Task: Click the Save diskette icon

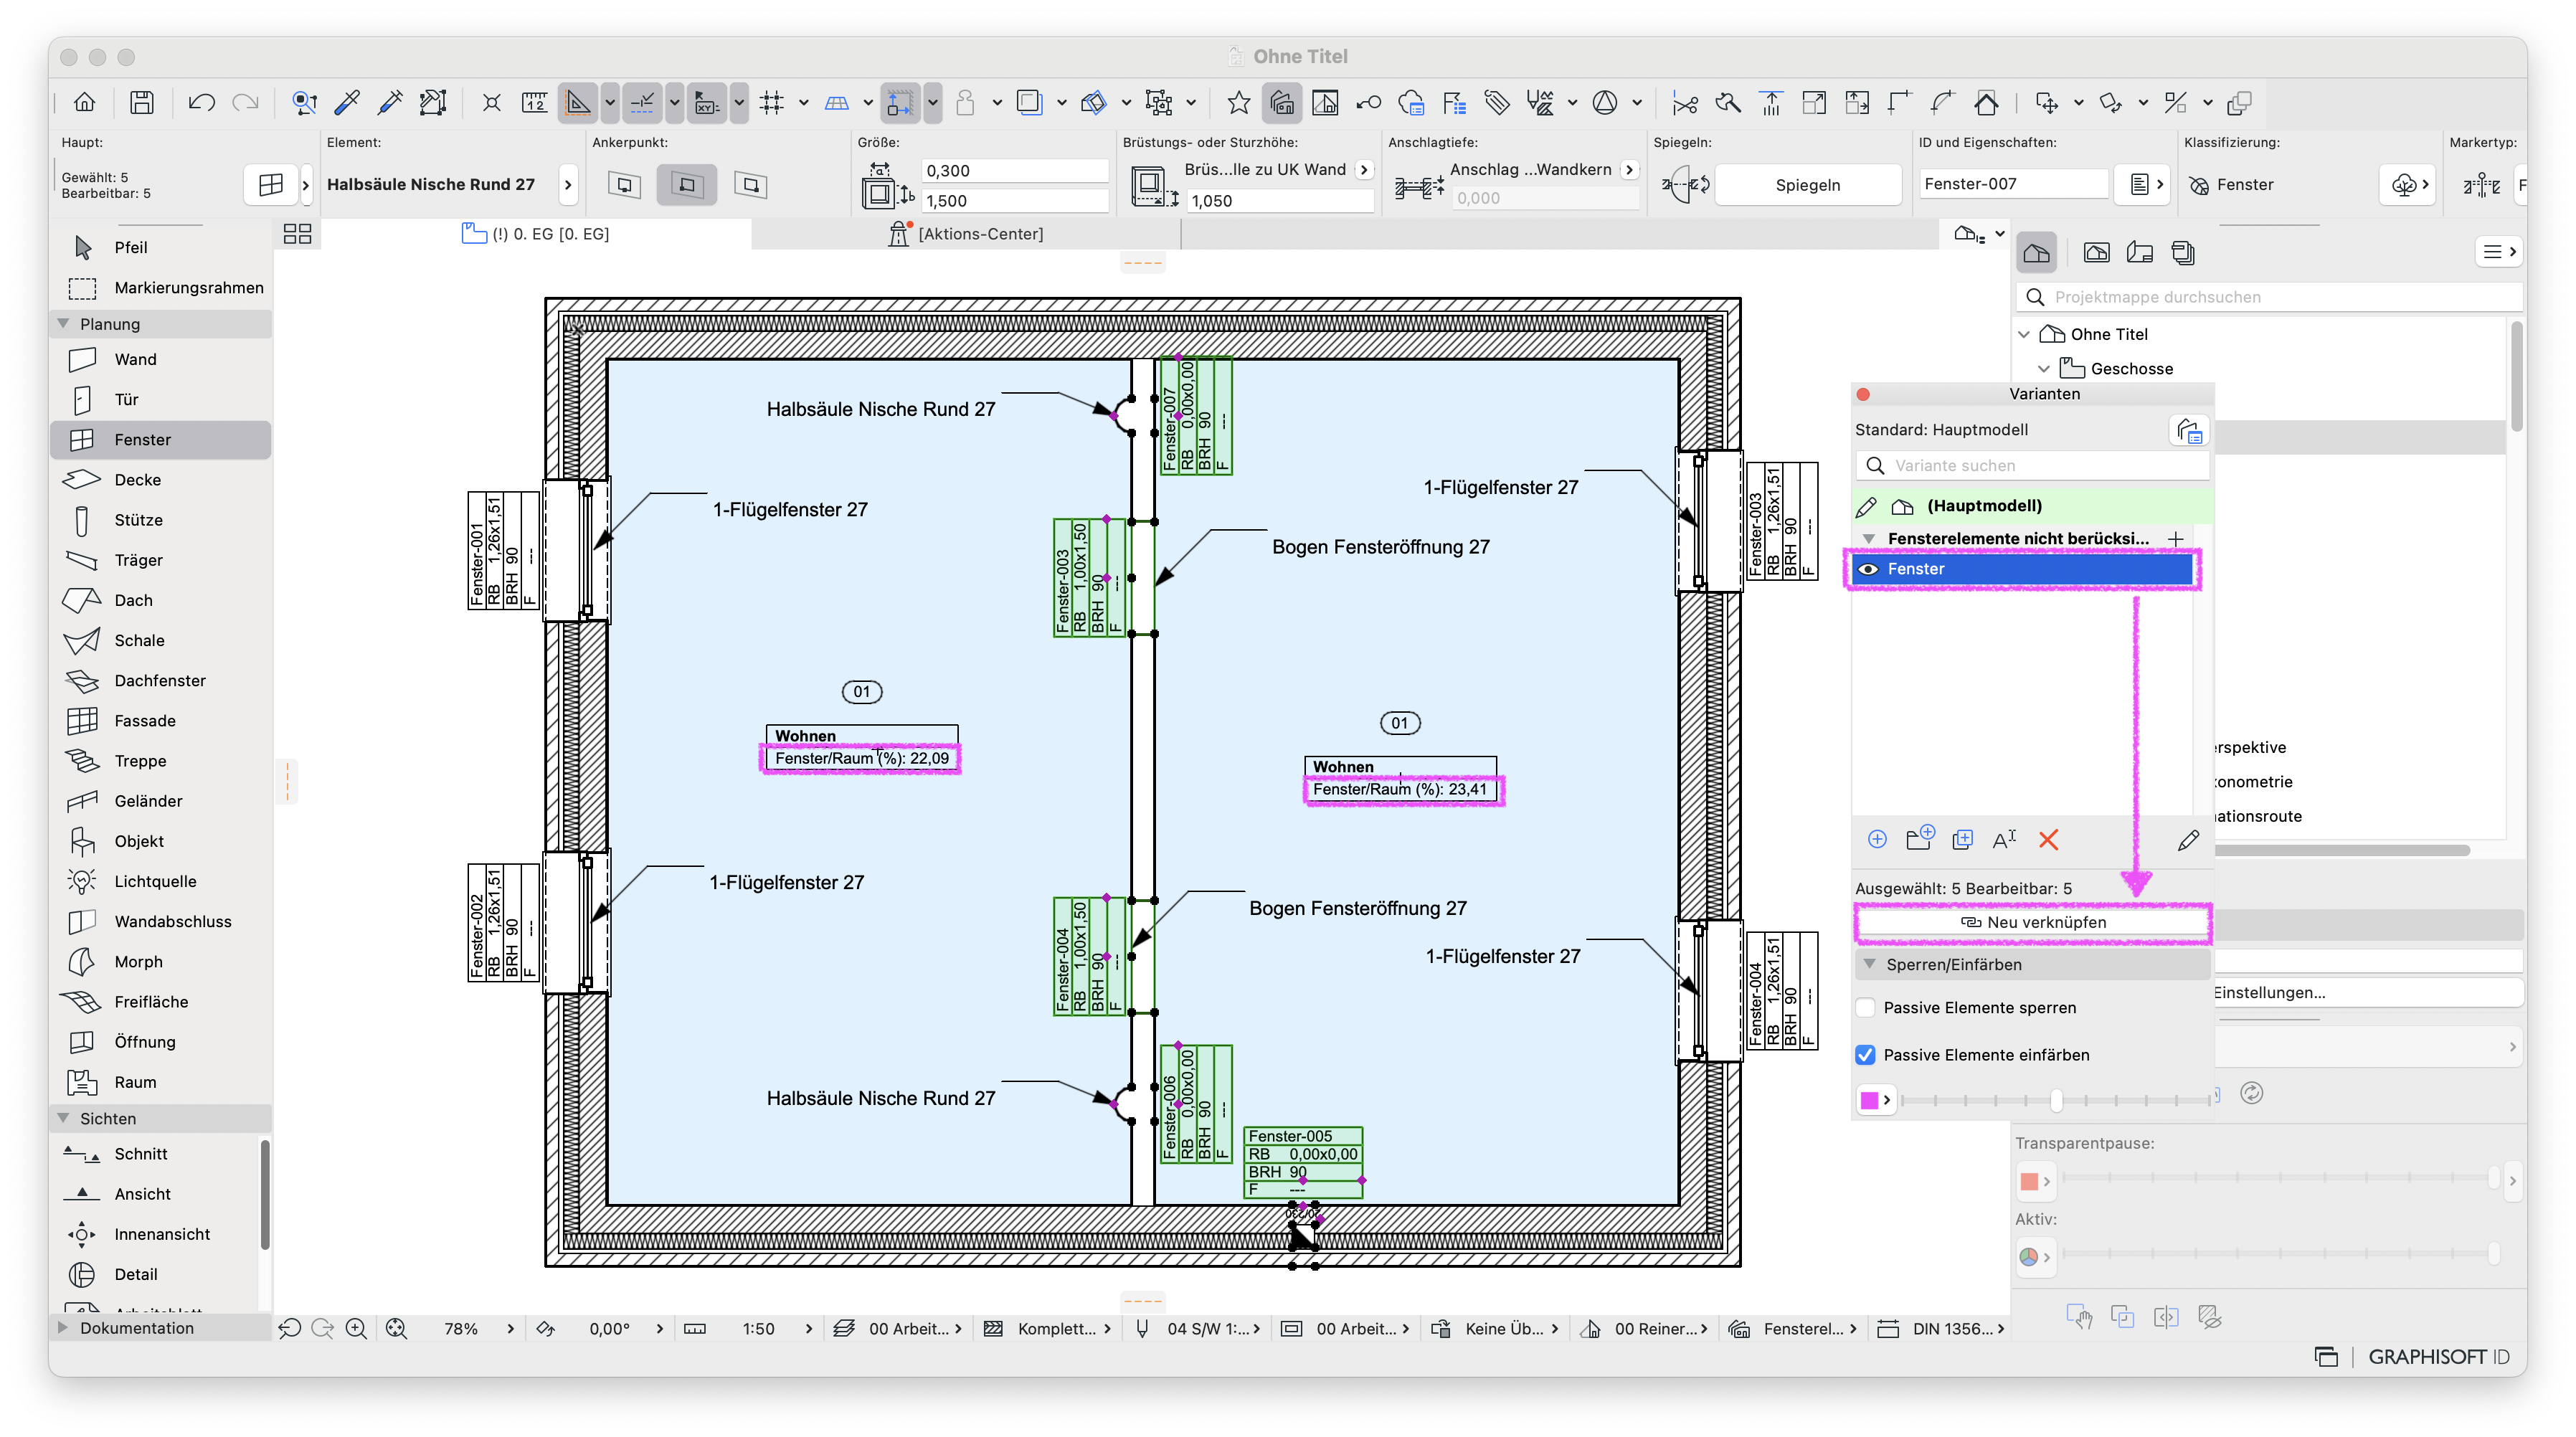Action: [141, 102]
